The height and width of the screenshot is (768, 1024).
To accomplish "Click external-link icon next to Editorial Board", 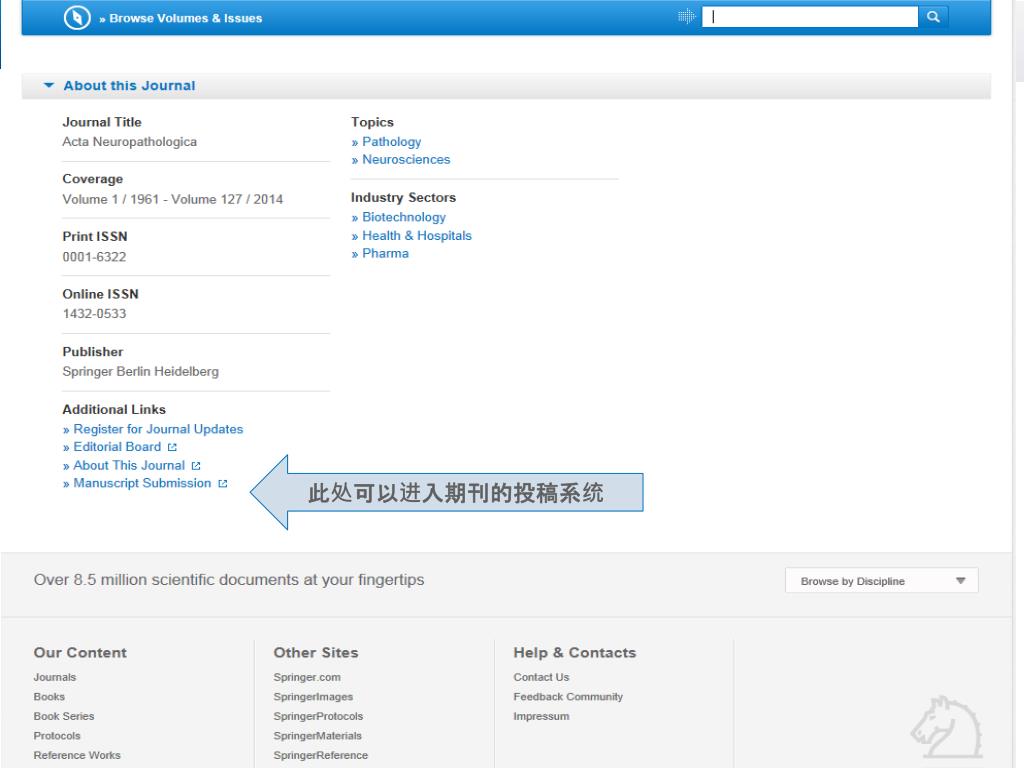I will [172, 447].
